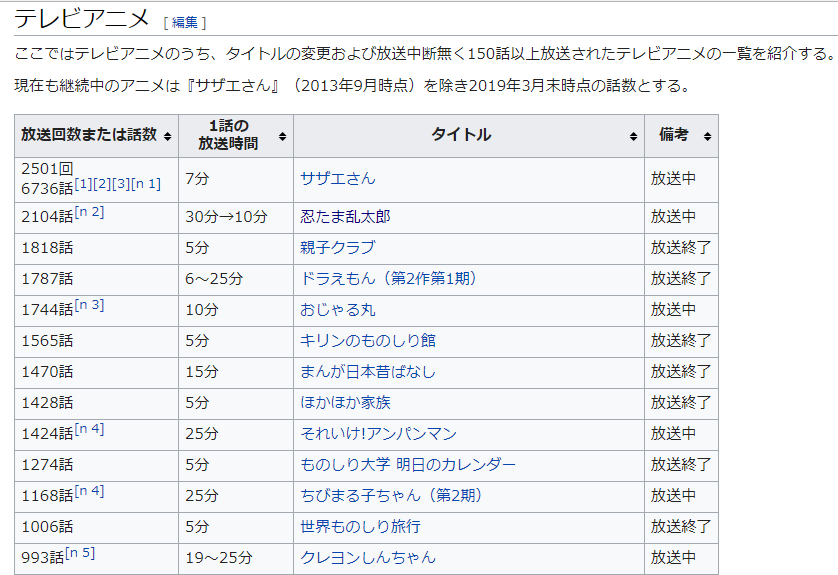This screenshot has height=575, width=838.
Task: Open the キリンのものしり館 link
Action: [368, 340]
